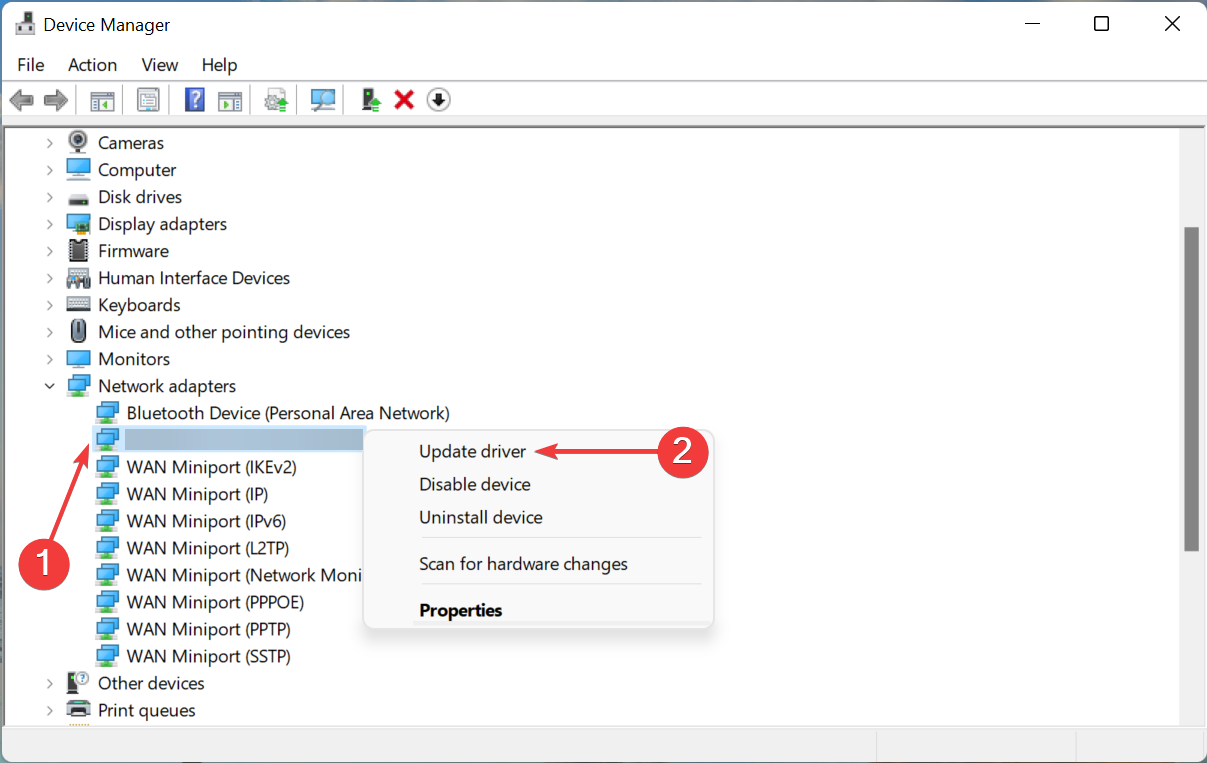Open the Properties toolbar icon
1207x763 pixels.
(x=148, y=99)
